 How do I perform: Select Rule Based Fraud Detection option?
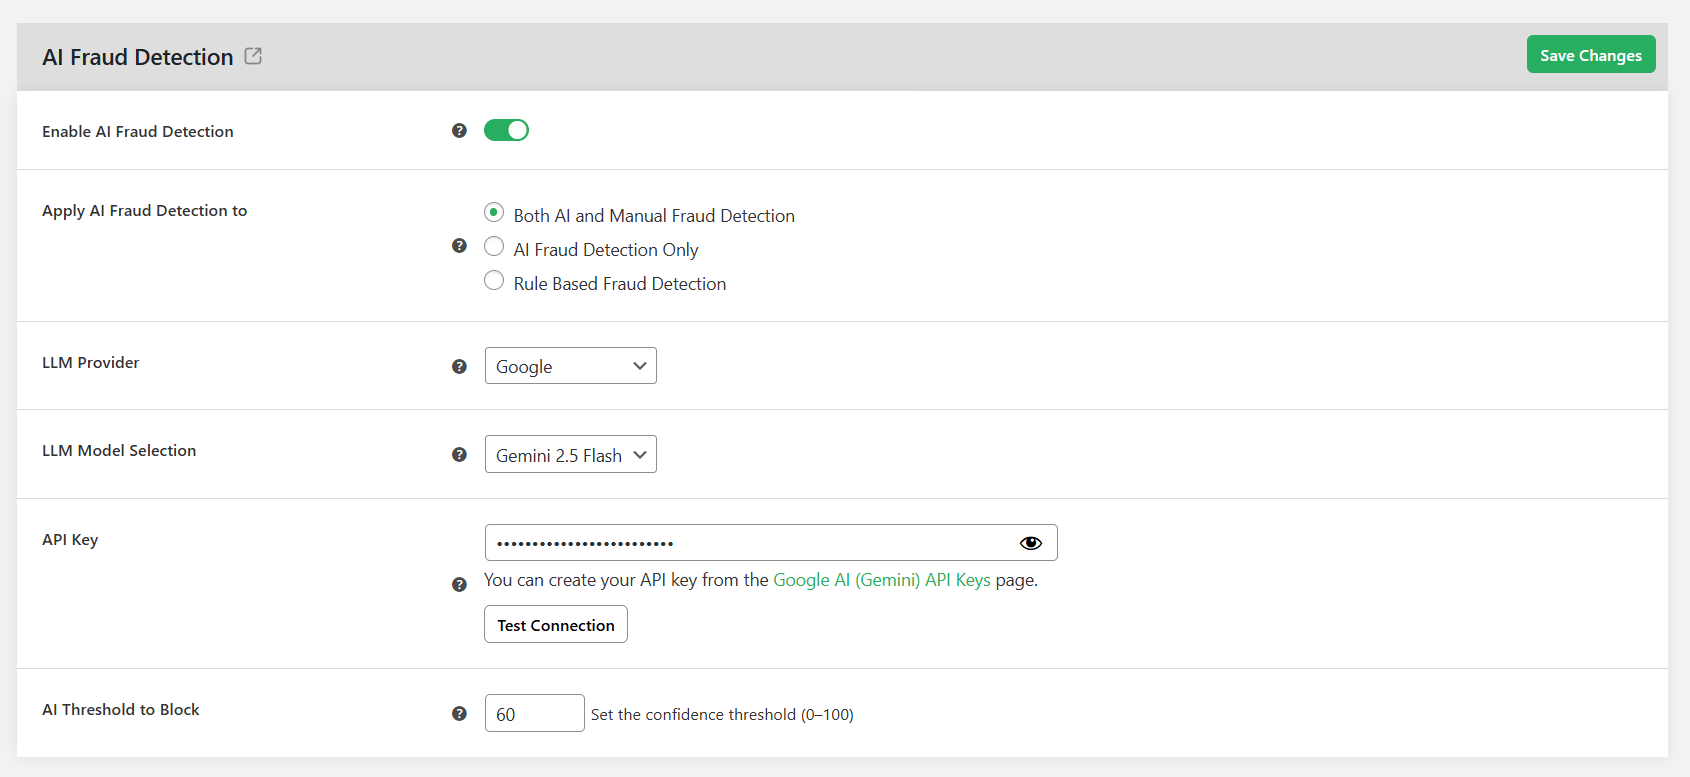[494, 280]
